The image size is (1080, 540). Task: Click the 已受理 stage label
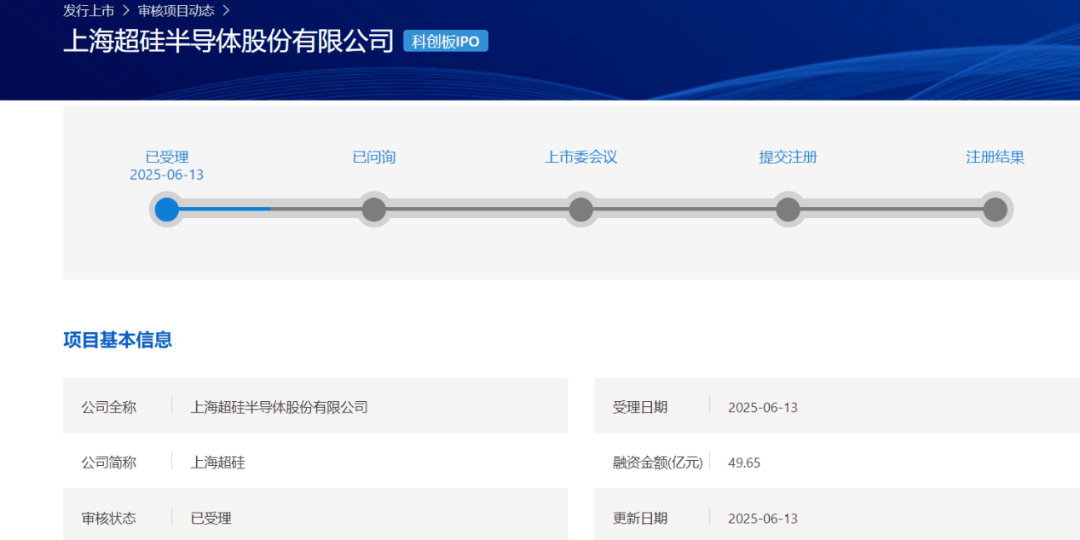point(167,157)
